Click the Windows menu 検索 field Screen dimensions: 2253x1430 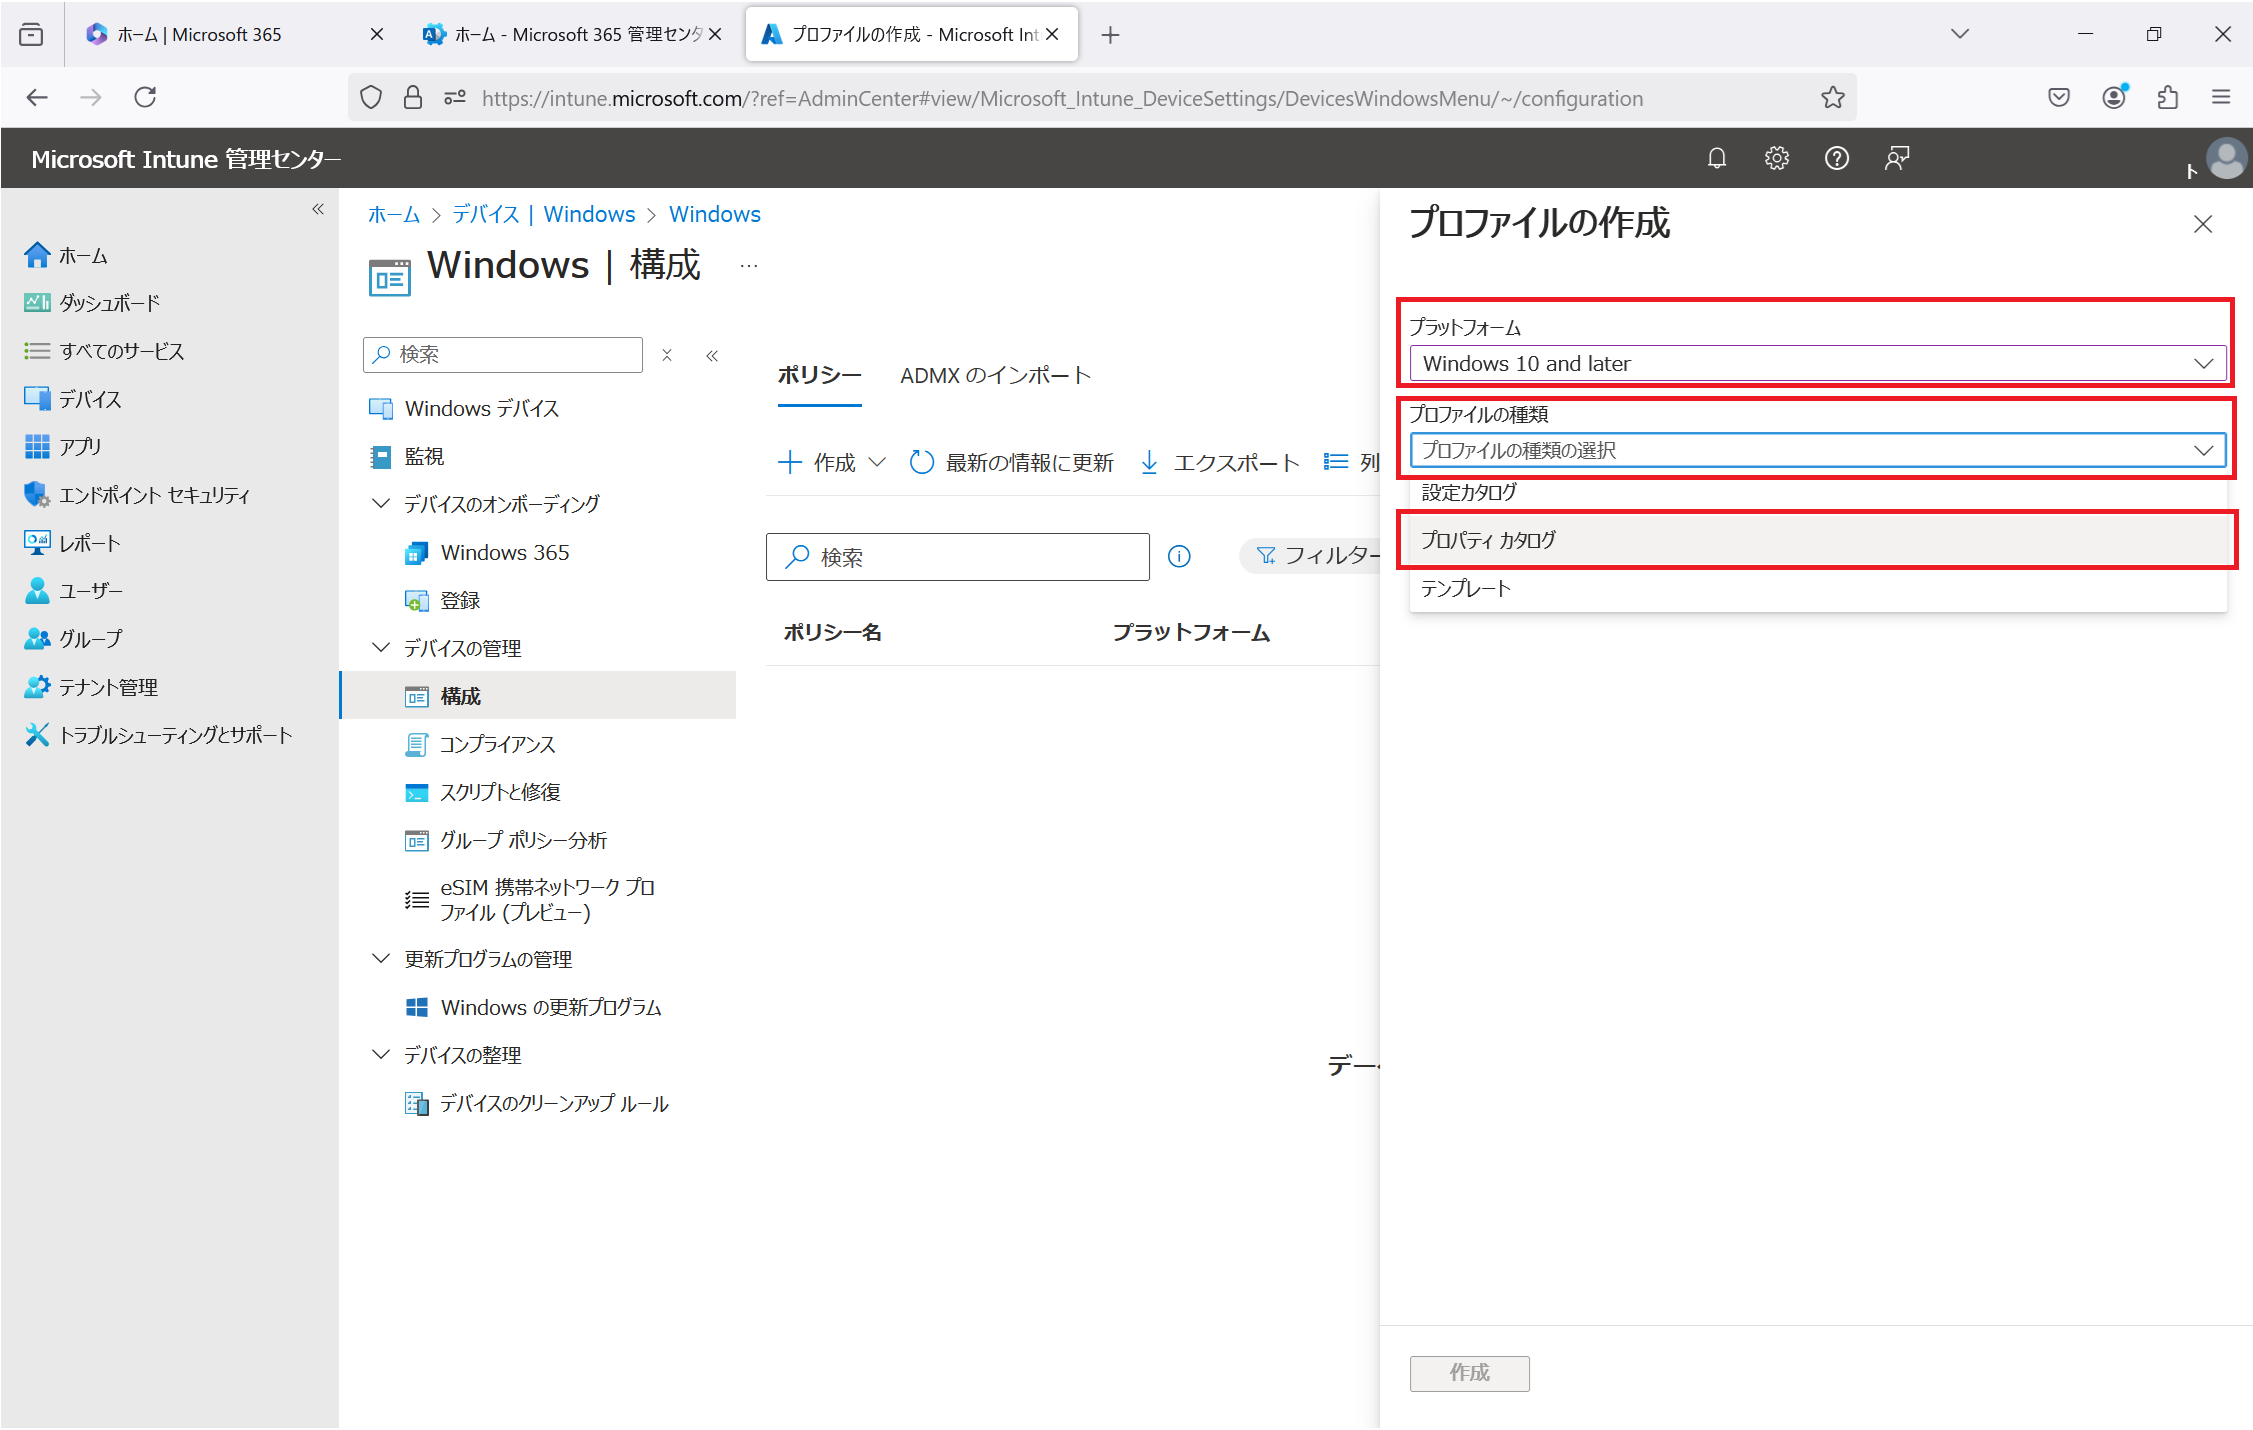pos(503,355)
